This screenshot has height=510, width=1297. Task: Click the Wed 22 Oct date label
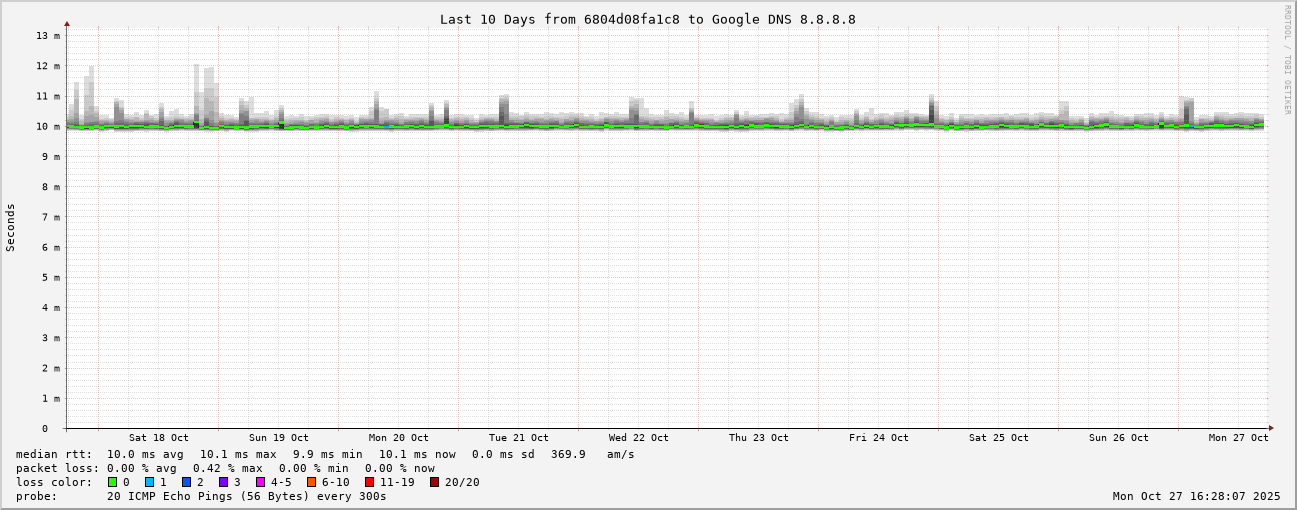click(x=638, y=437)
